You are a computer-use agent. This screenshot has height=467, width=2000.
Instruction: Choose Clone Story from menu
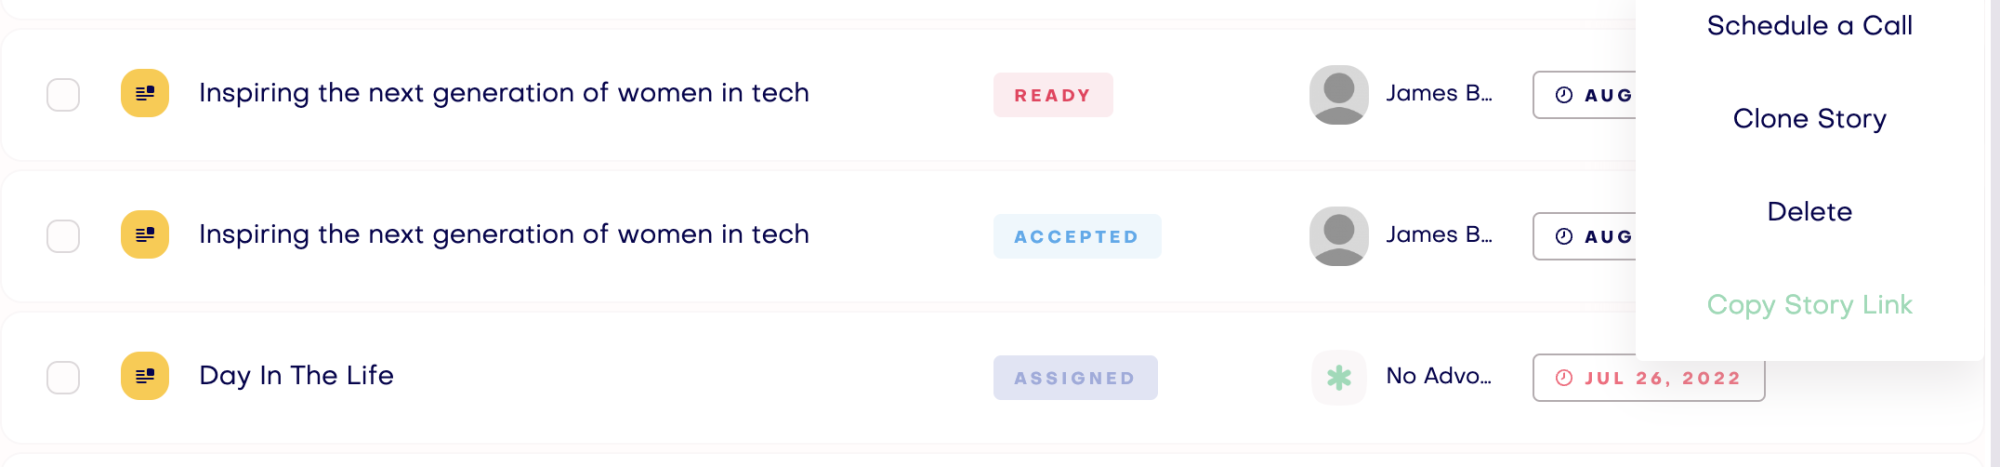(x=1809, y=119)
